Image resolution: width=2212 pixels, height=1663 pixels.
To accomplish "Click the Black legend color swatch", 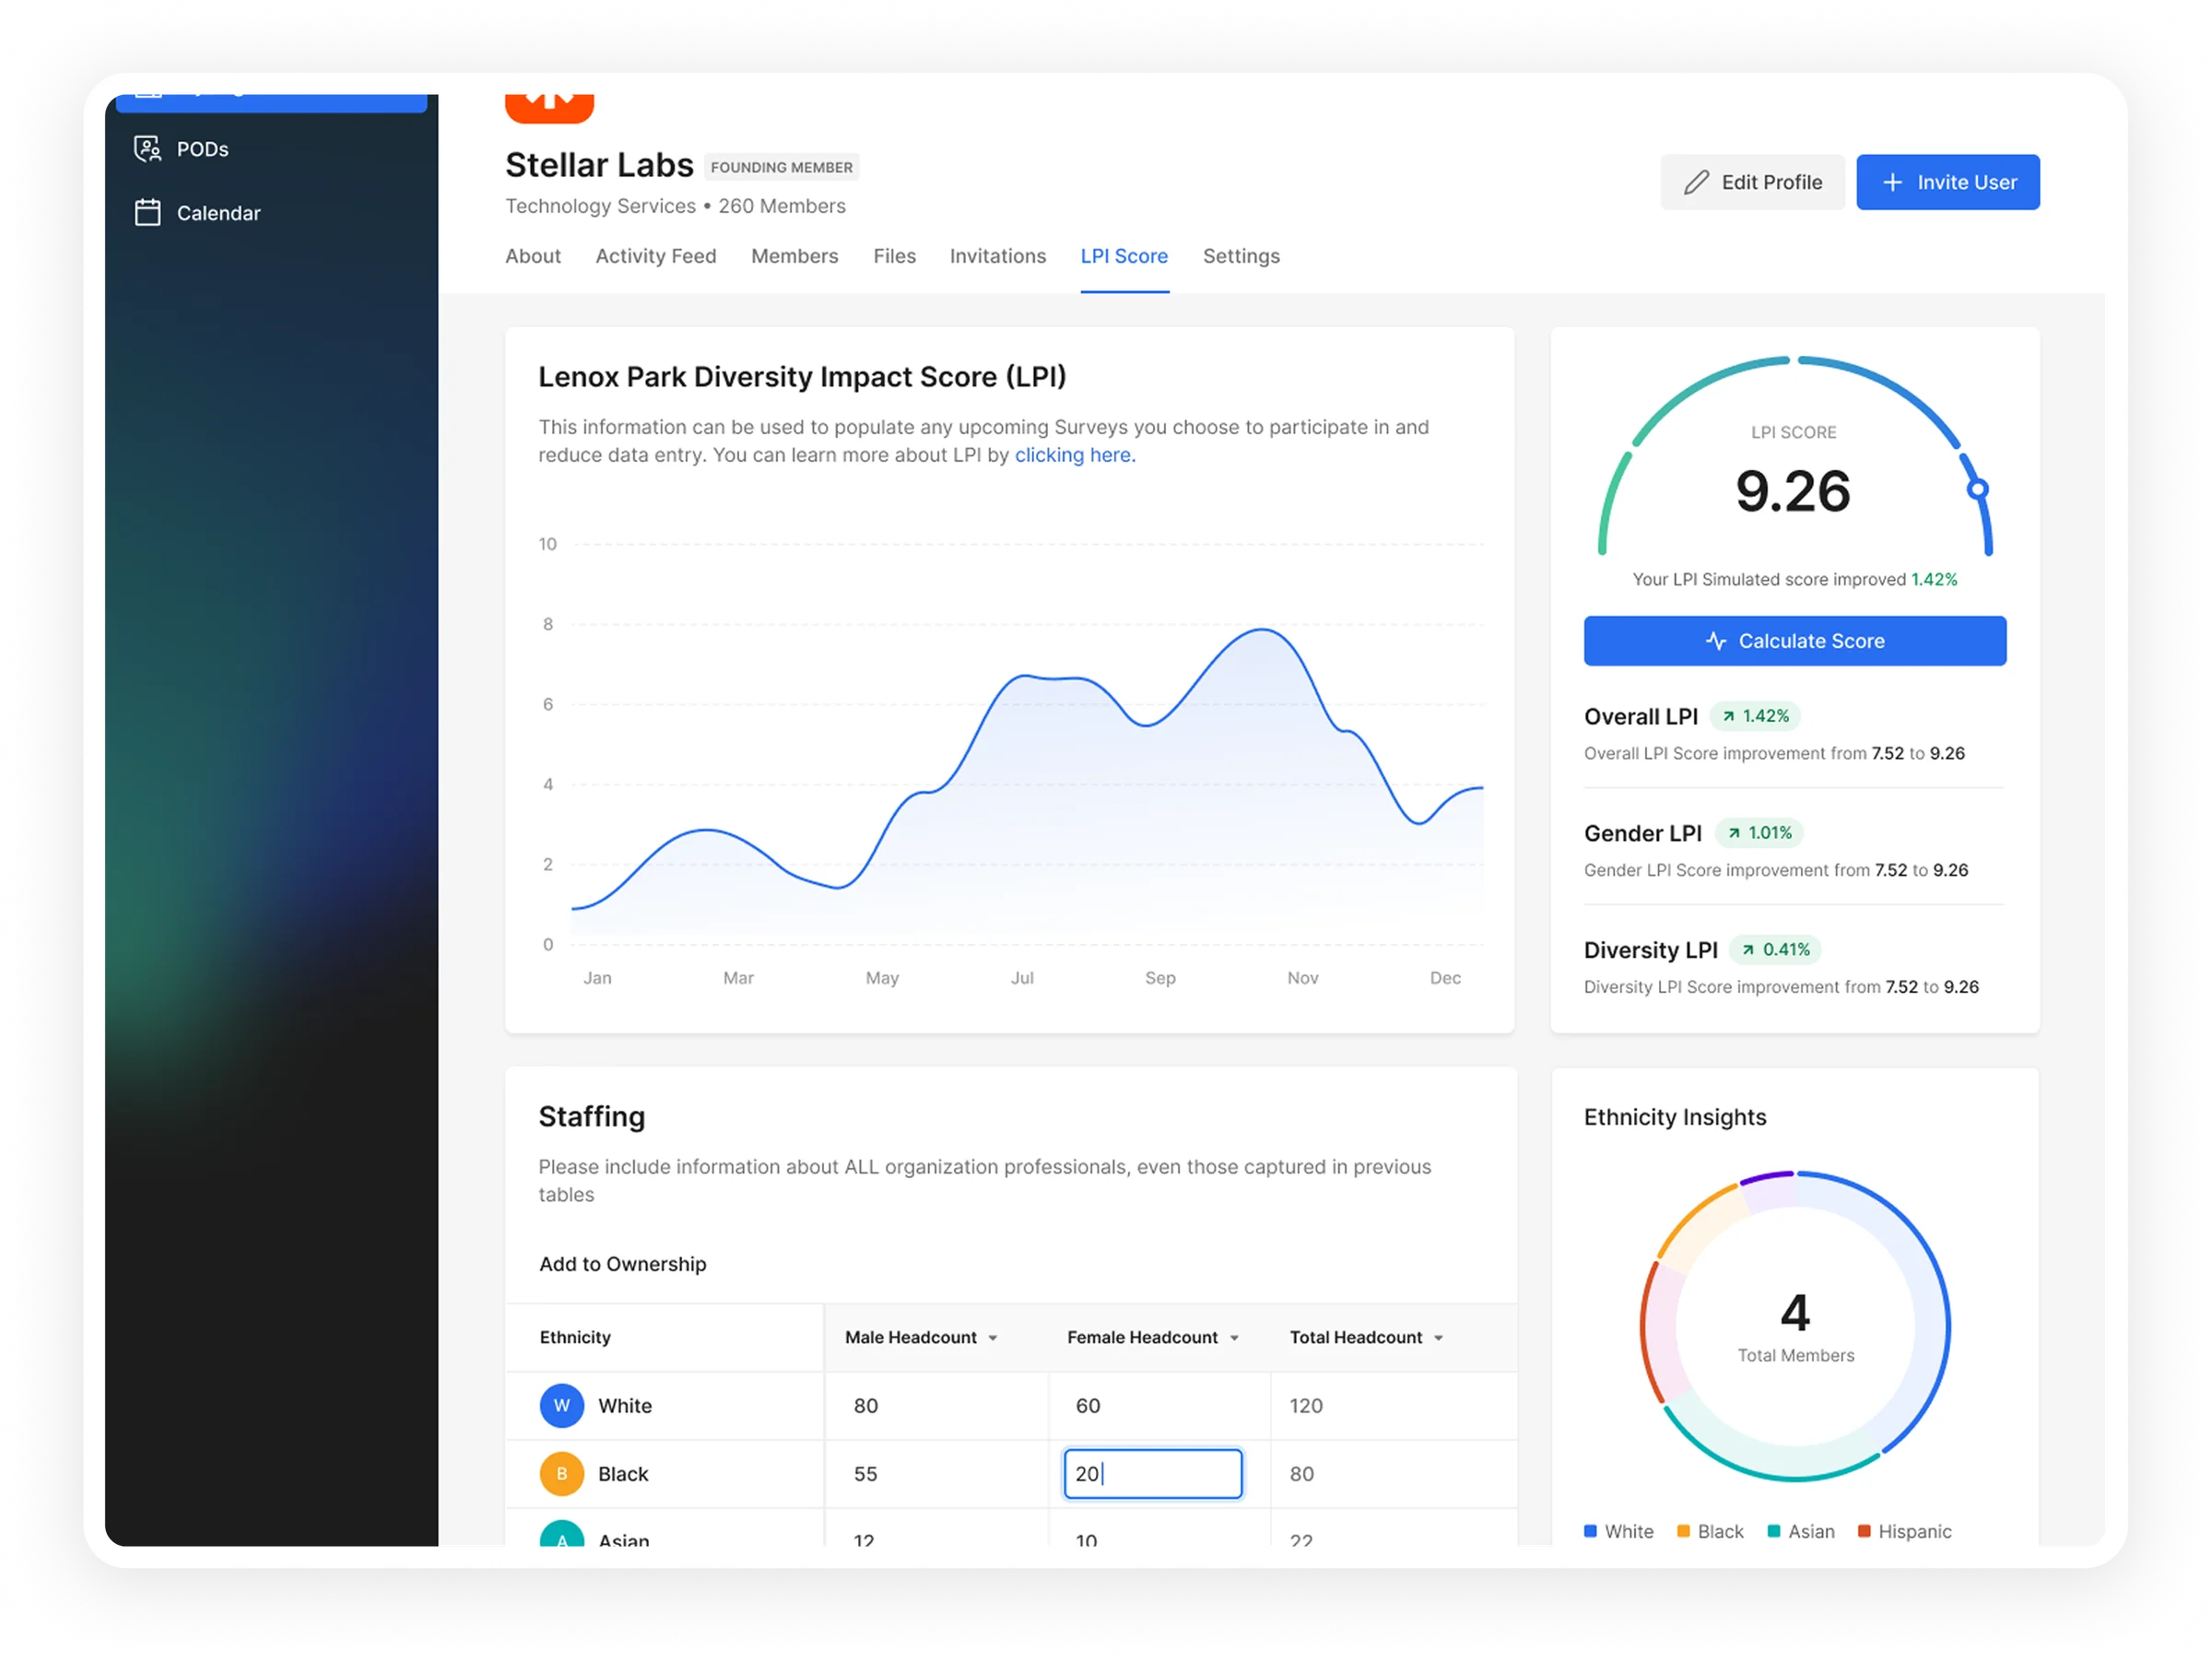I will click(1684, 1531).
